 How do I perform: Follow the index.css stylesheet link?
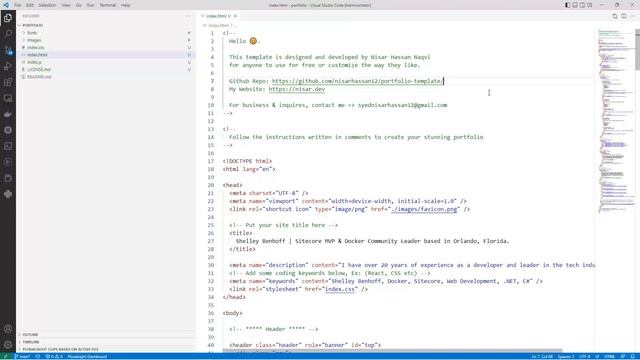(x=340, y=289)
